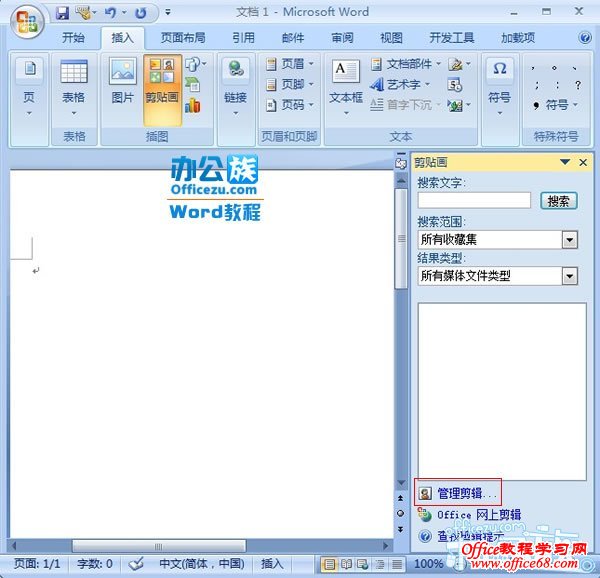Click the vertical scrollbar thumb
The width and height of the screenshot is (600, 578).
[401, 239]
